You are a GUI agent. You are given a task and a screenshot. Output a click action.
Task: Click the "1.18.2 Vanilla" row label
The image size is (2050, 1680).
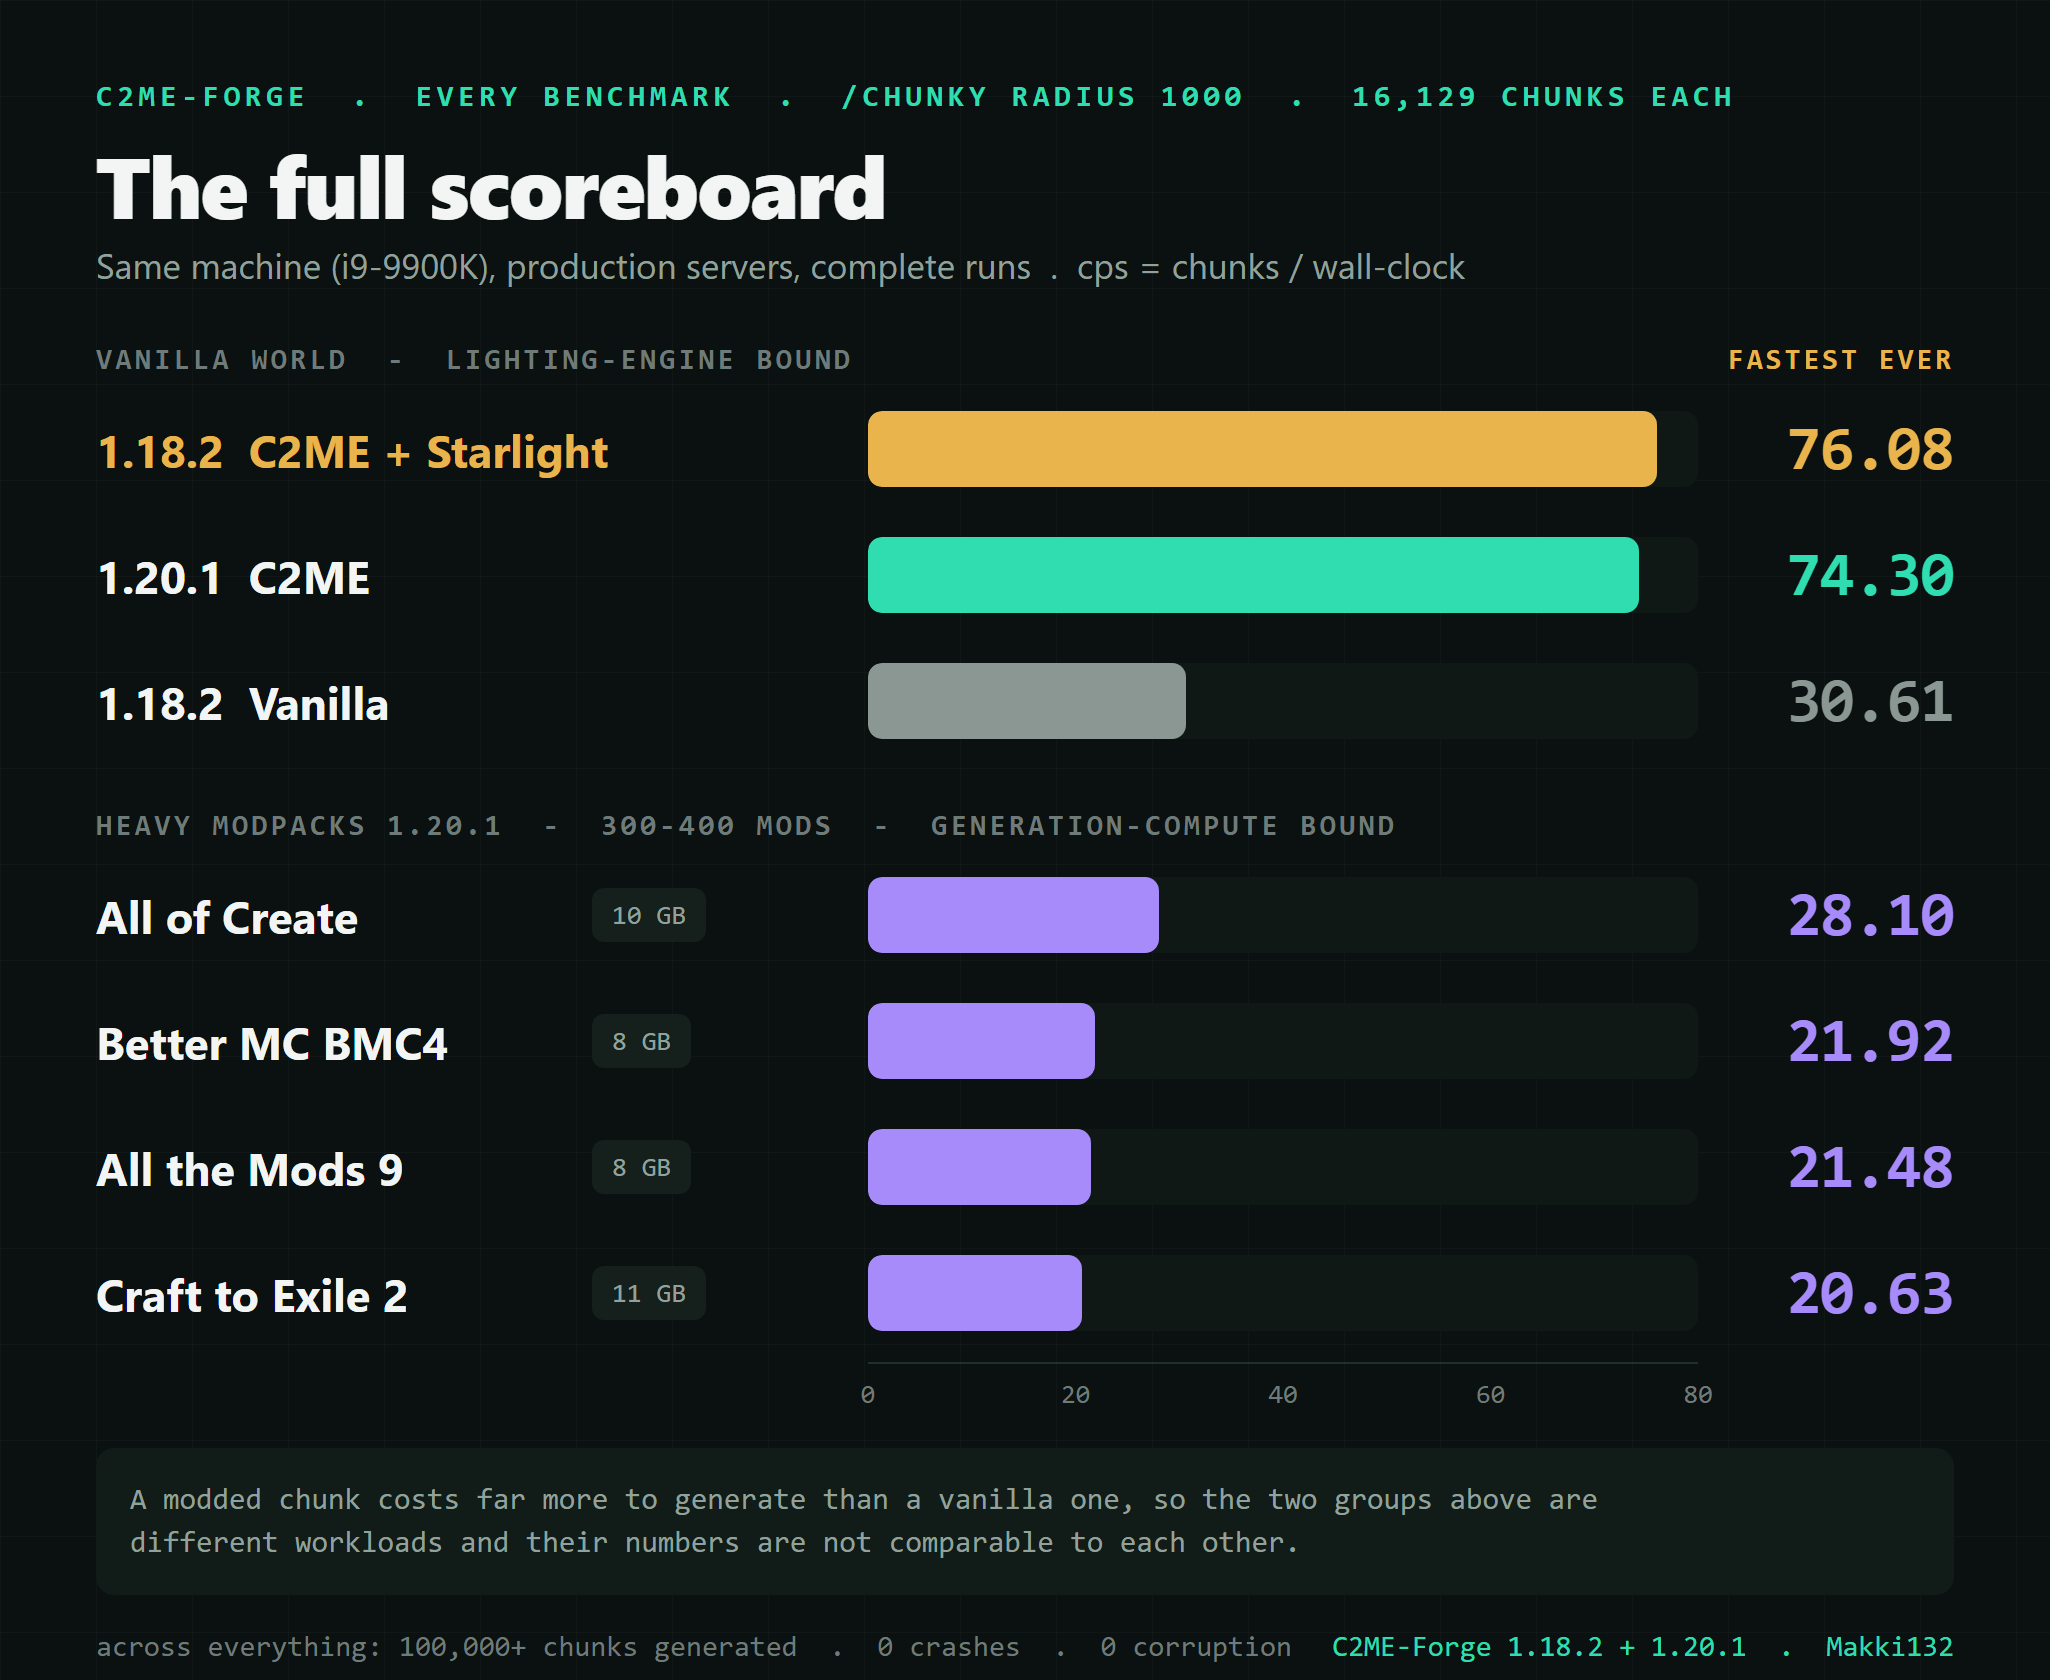point(242,704)
